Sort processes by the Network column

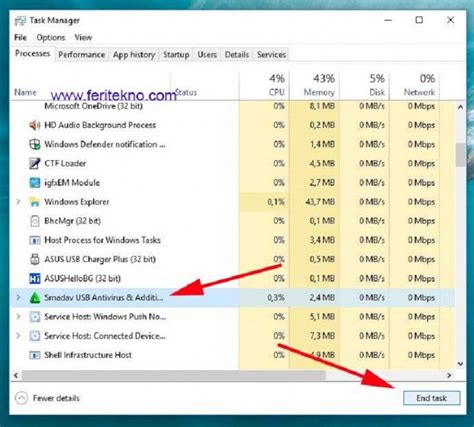click(x=415, y=86)
